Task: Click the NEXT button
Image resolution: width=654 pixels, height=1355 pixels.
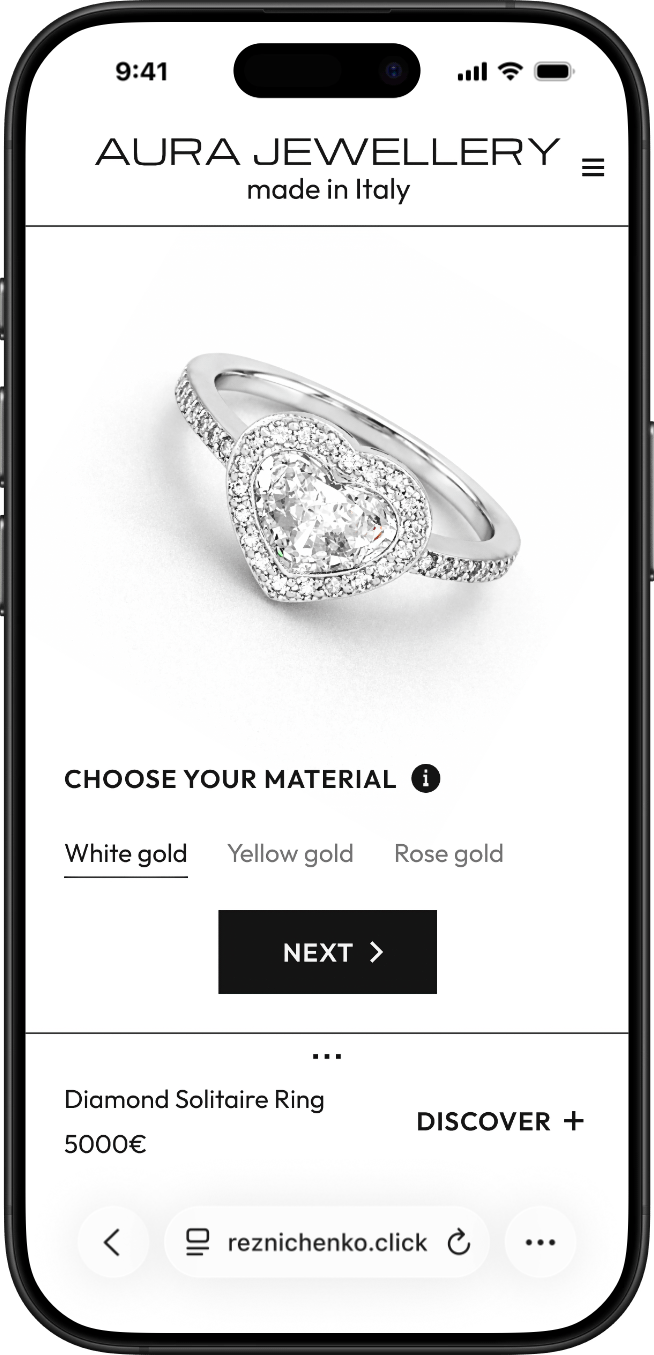Action: point(328,952)
